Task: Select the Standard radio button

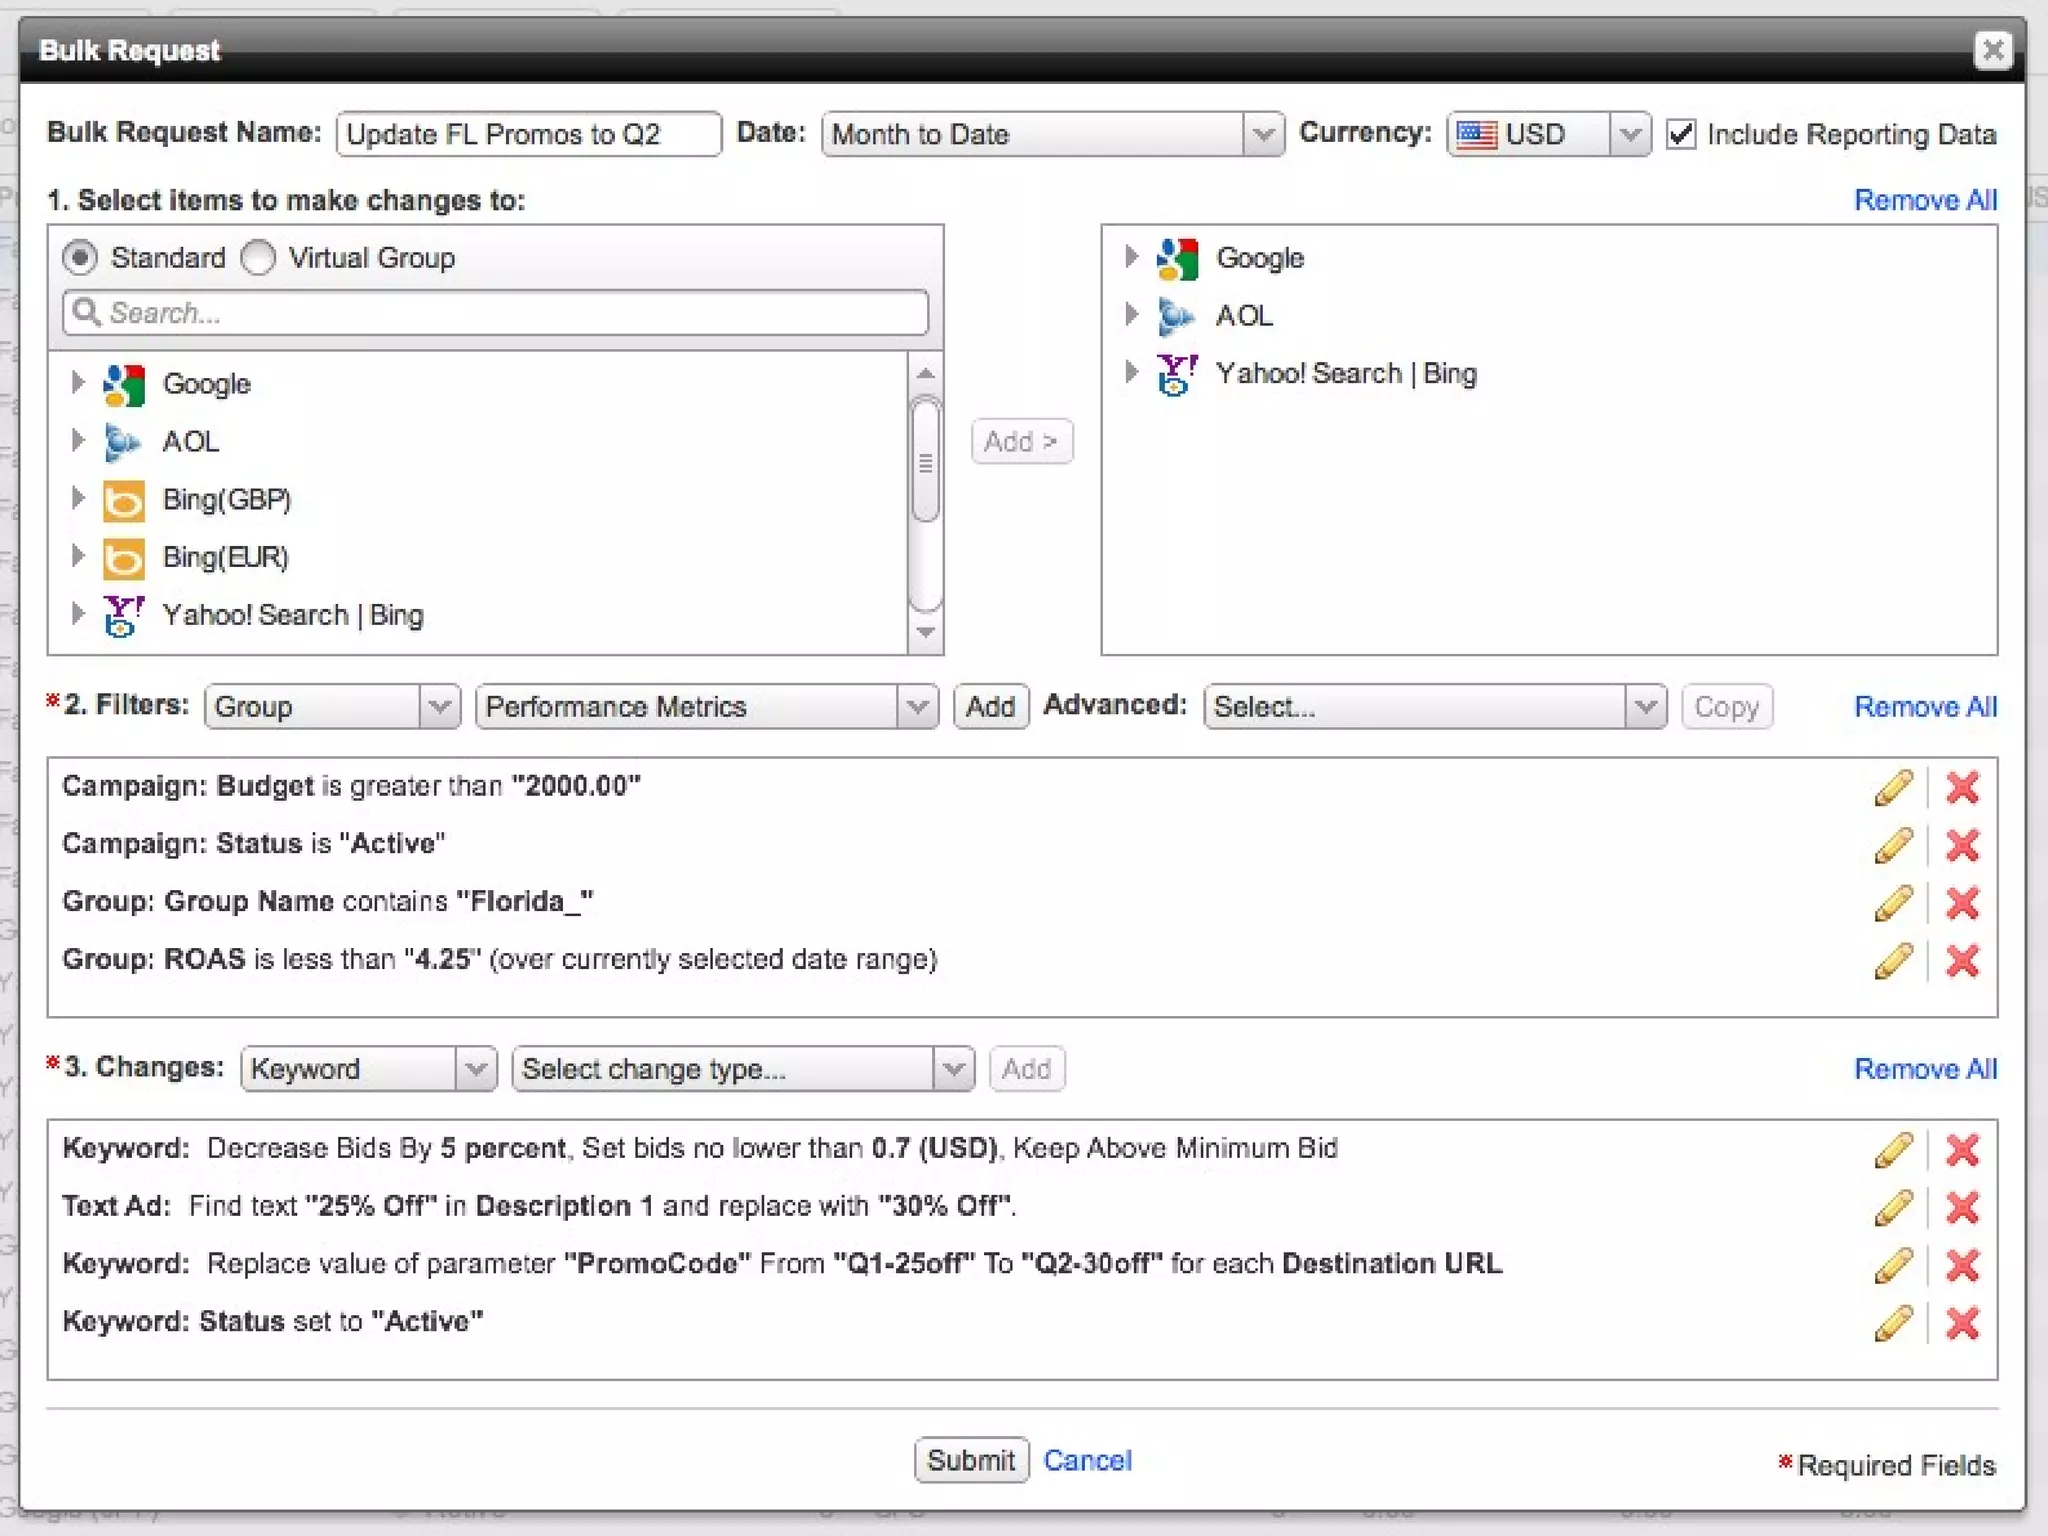Action: point(80,258)
